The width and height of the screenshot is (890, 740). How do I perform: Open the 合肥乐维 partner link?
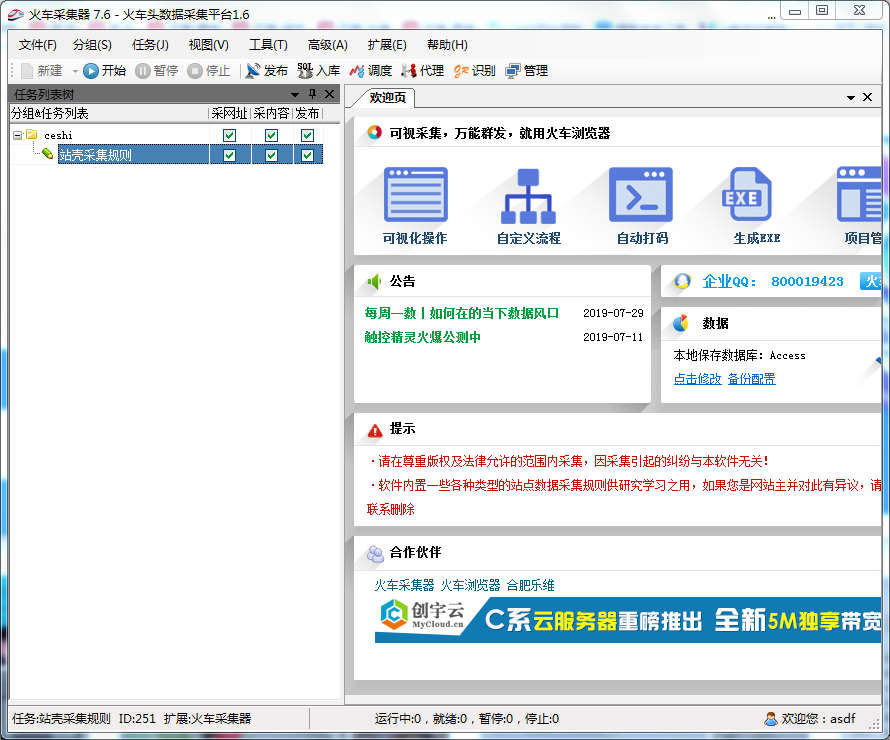[x=530, y=585]
